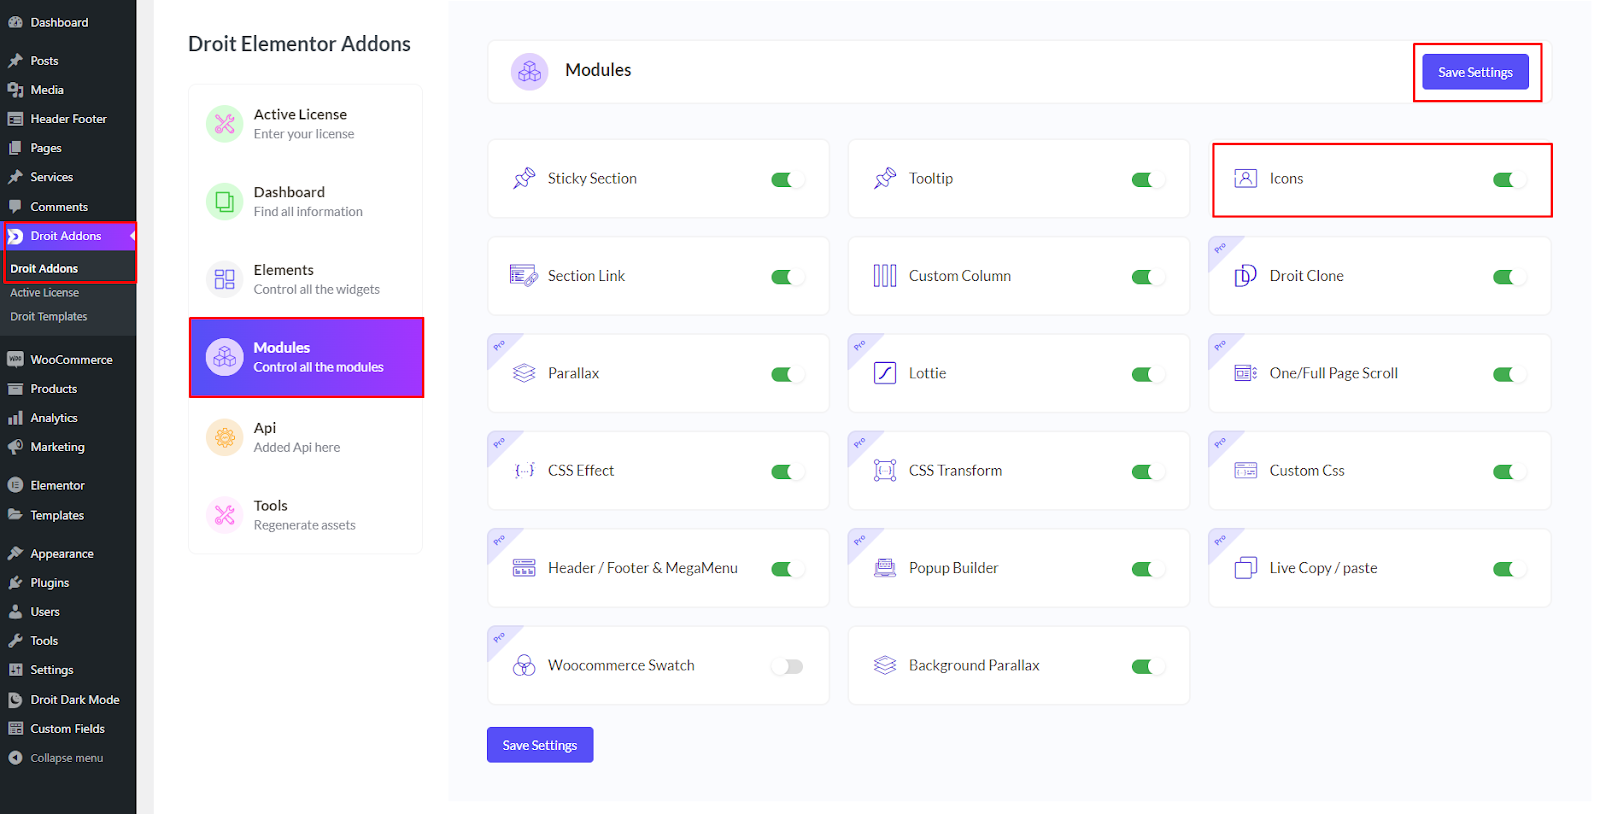Switch off the Background Parallax toggle
This screenshot has height=814, width=1600.
(1148, 666)
